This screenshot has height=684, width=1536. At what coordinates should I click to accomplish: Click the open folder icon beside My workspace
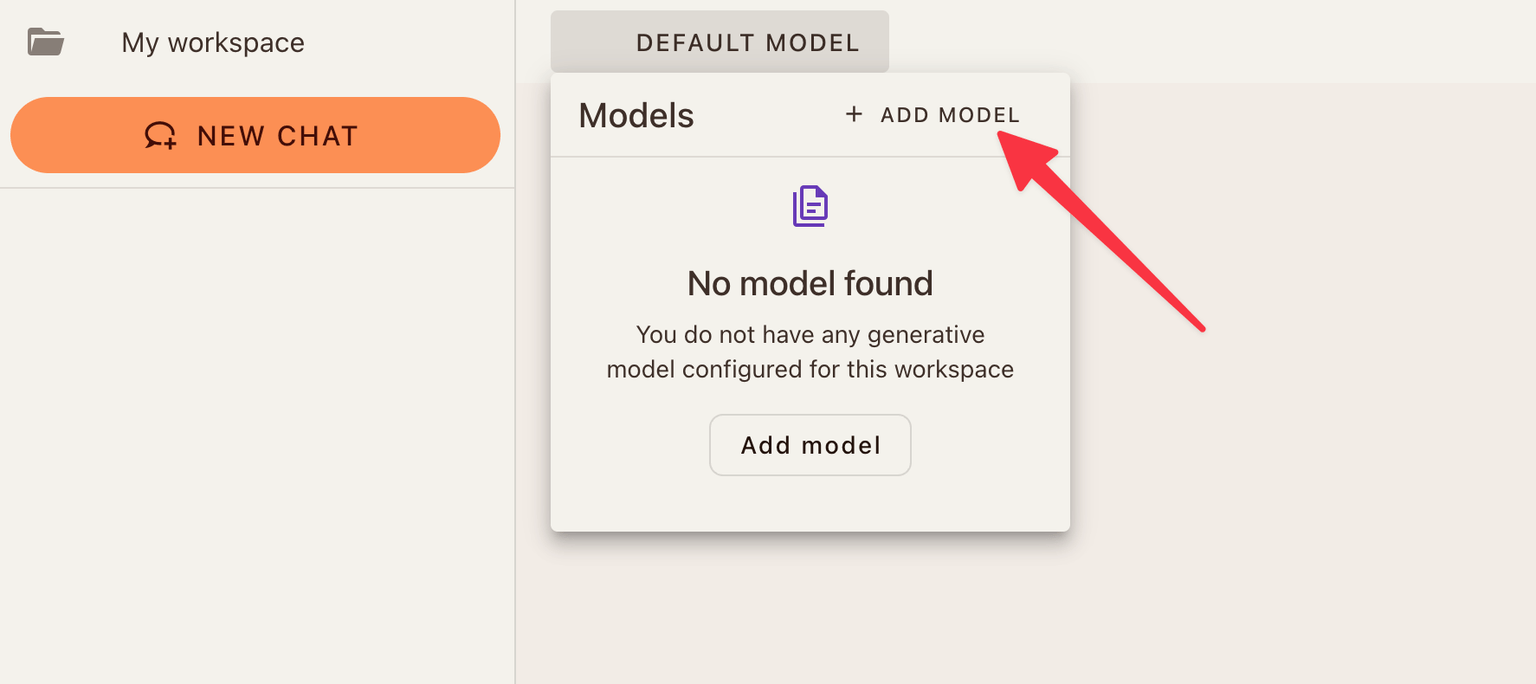coord(46,42)
